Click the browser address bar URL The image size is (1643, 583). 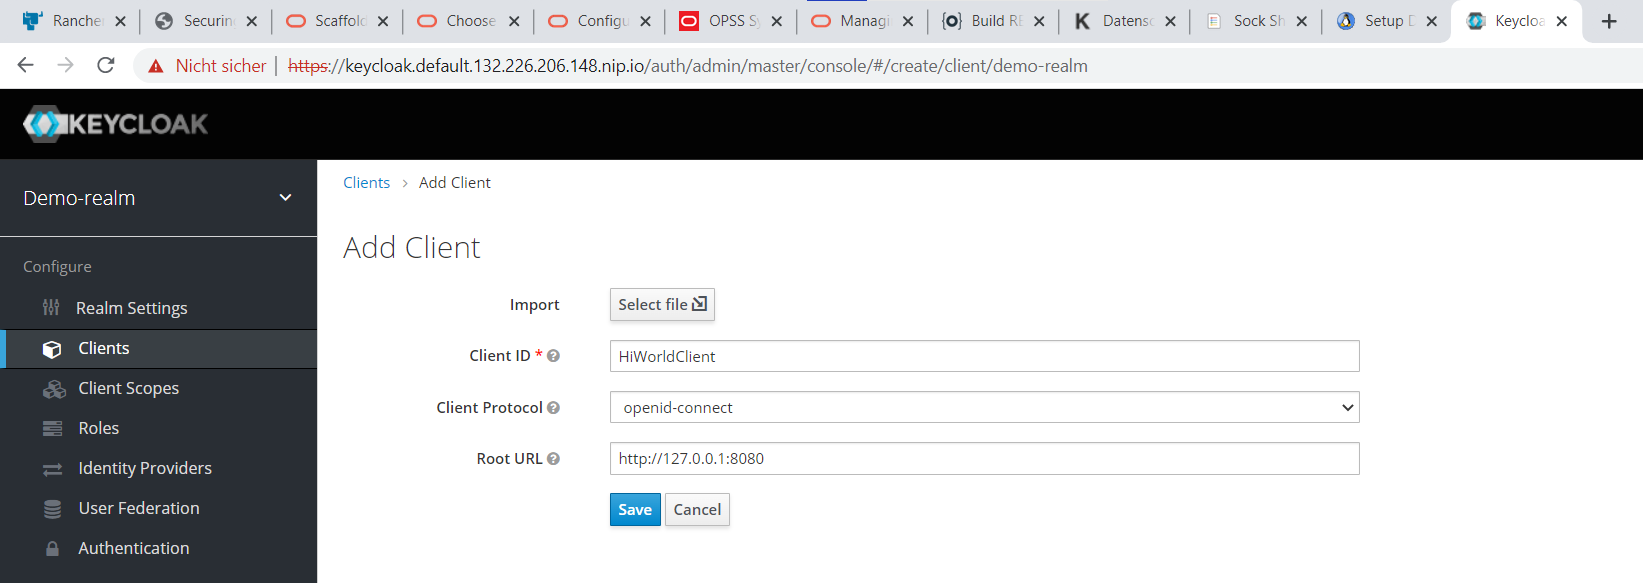coord(688,66)
